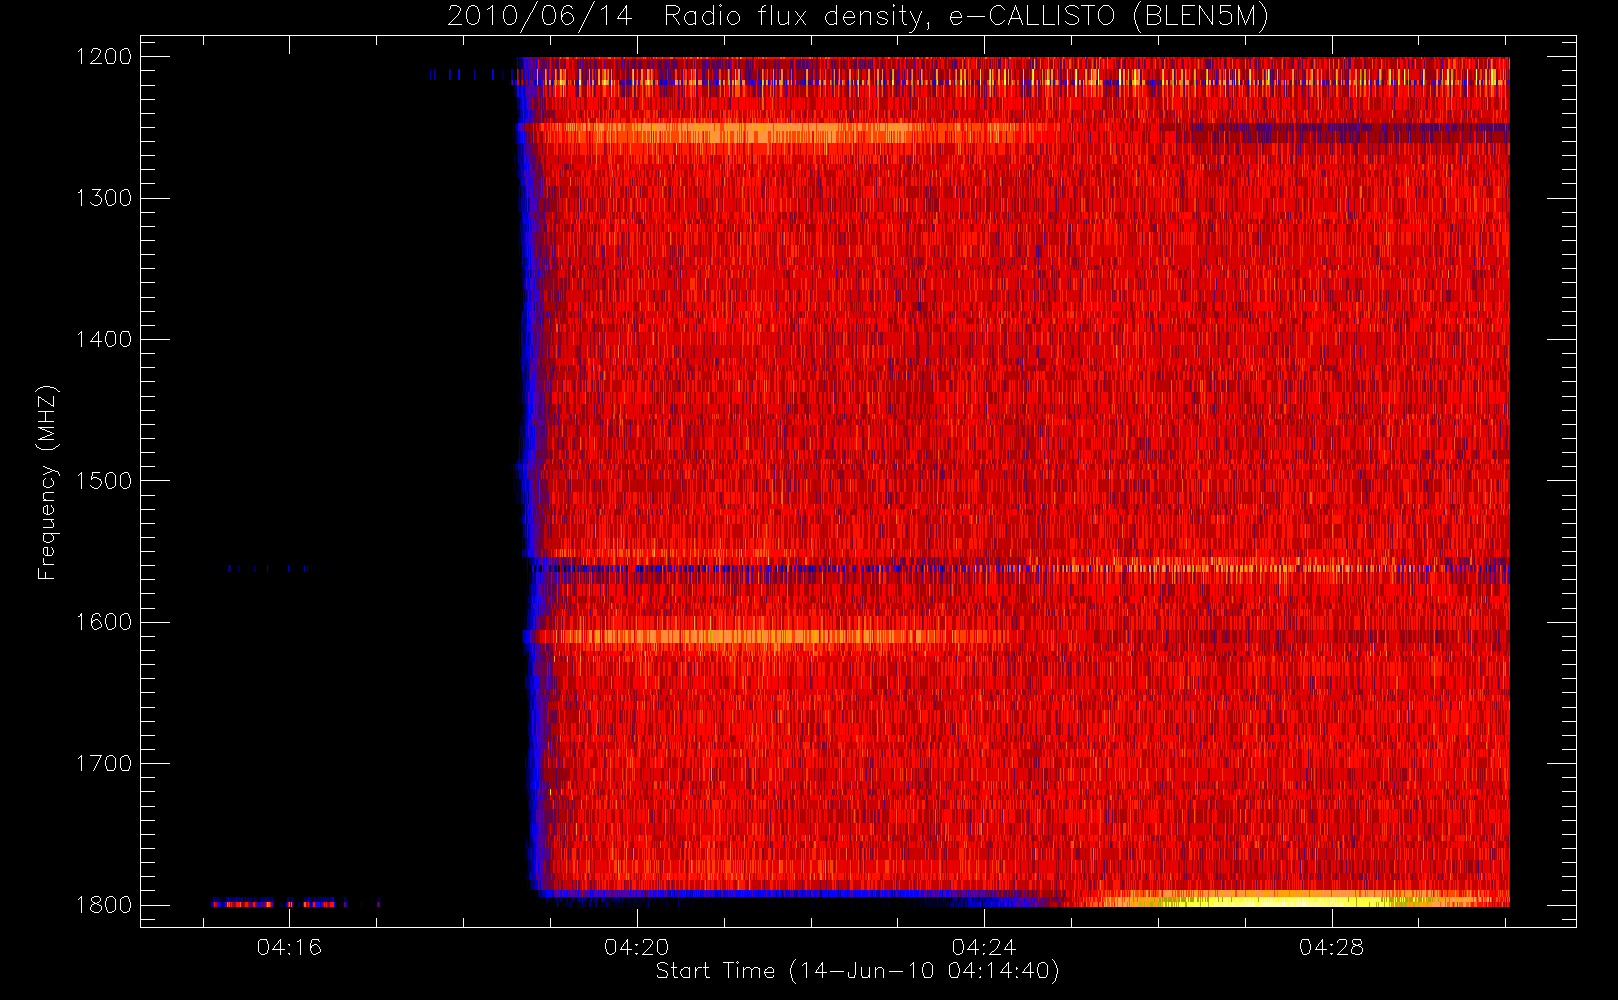The height and width of the screenshot is (1000, 1618).
Task: Click the date '2010/06/14' in the title
Action: click(540, 17)
